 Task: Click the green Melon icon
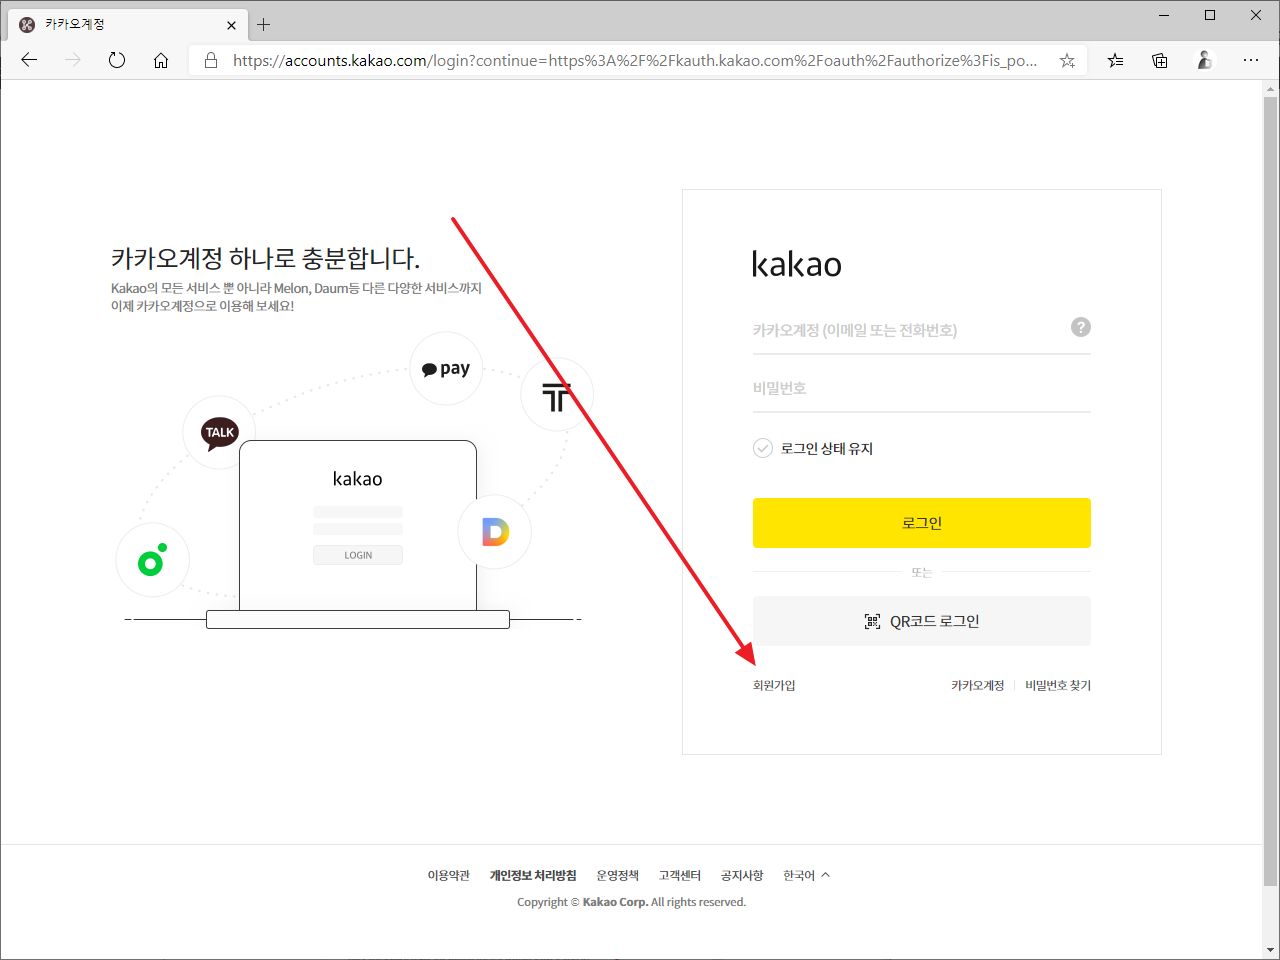(152, 560)
